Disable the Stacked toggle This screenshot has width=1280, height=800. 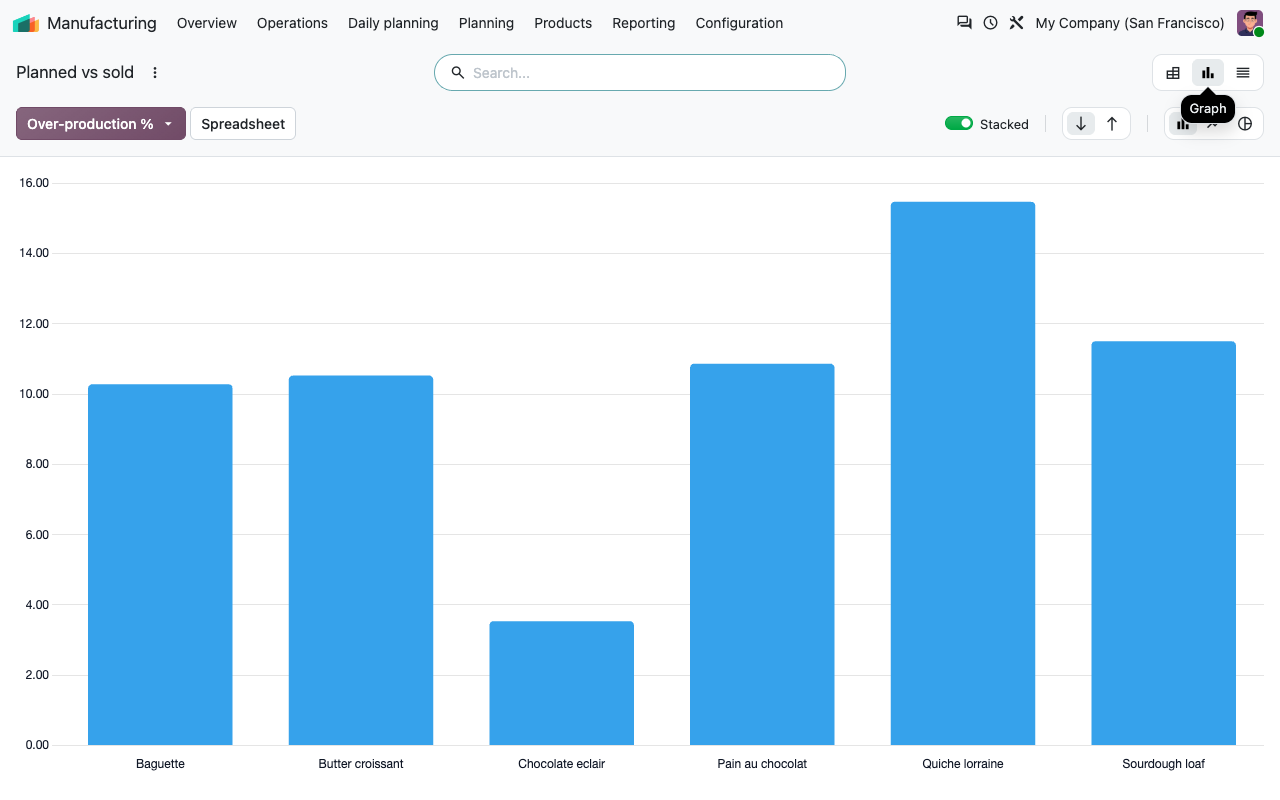point(959,123)
